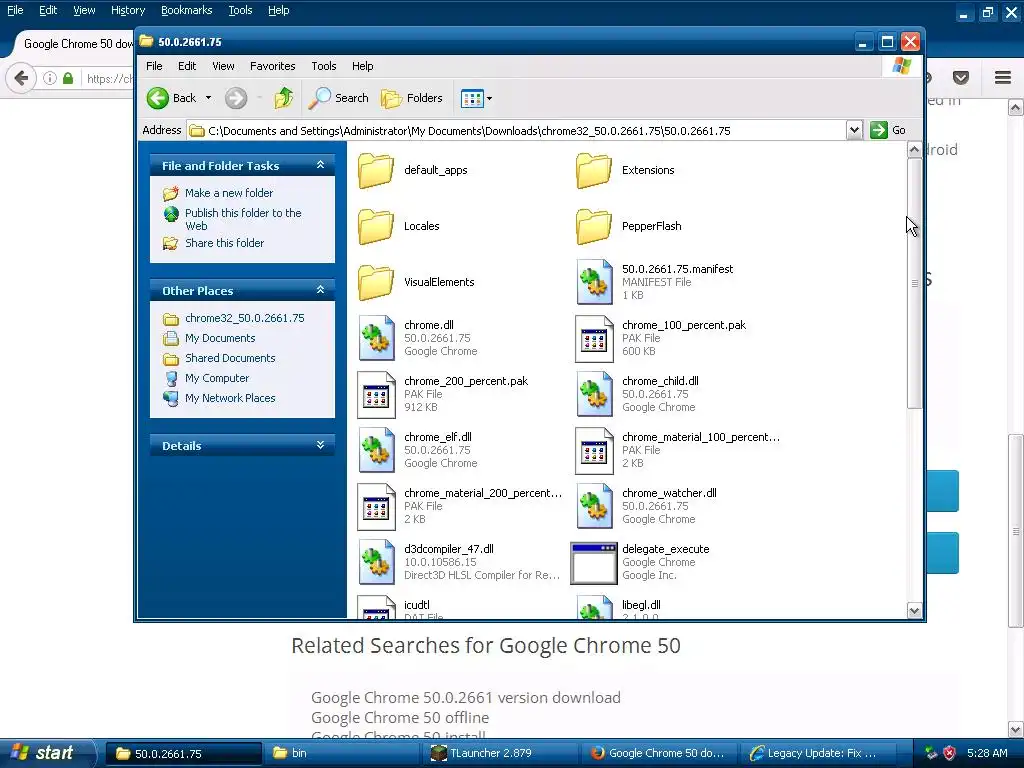Select the d3dcompiler_47.dll file icon
This screenshot has height=768, width=1024.
tap(377, 563)
